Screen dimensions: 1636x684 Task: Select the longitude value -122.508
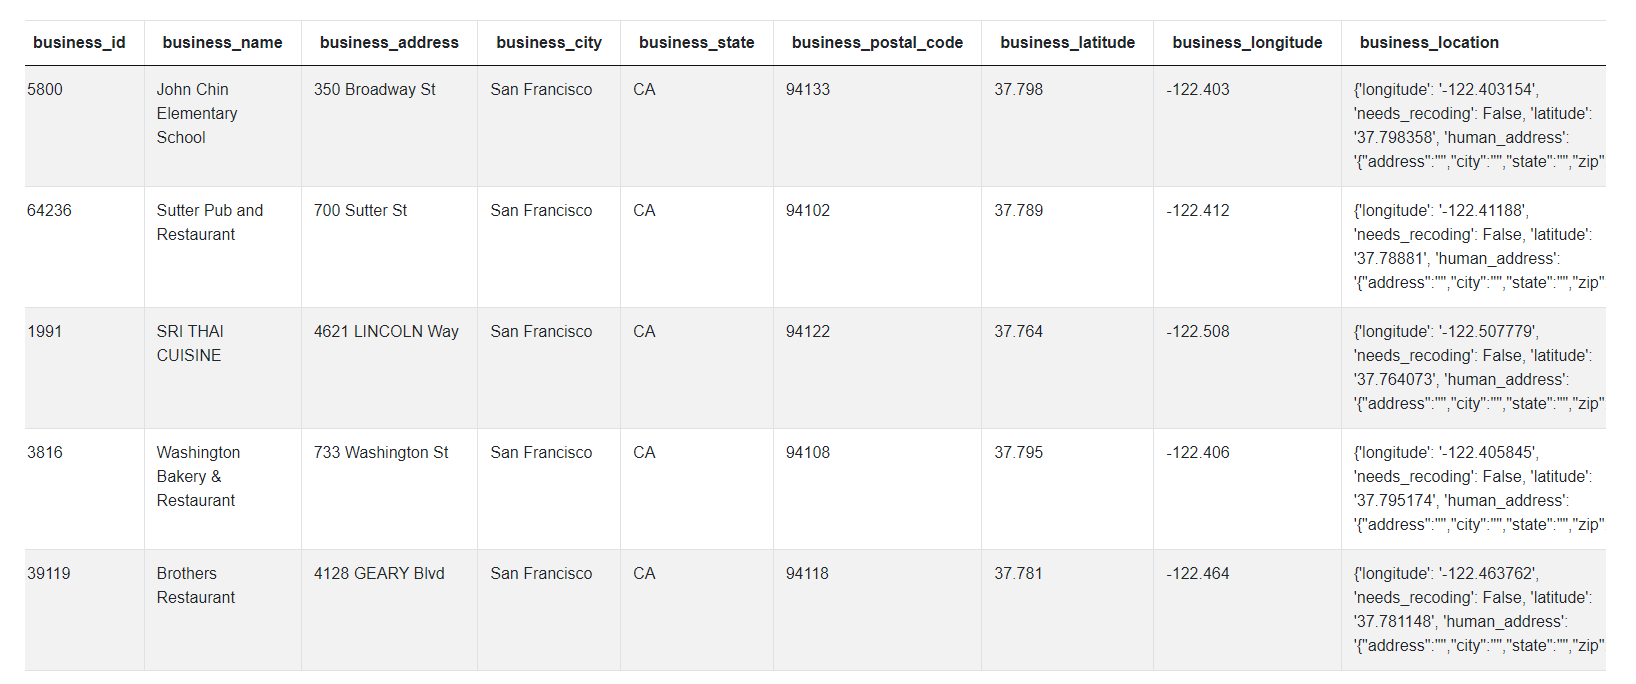(1198, 331)
